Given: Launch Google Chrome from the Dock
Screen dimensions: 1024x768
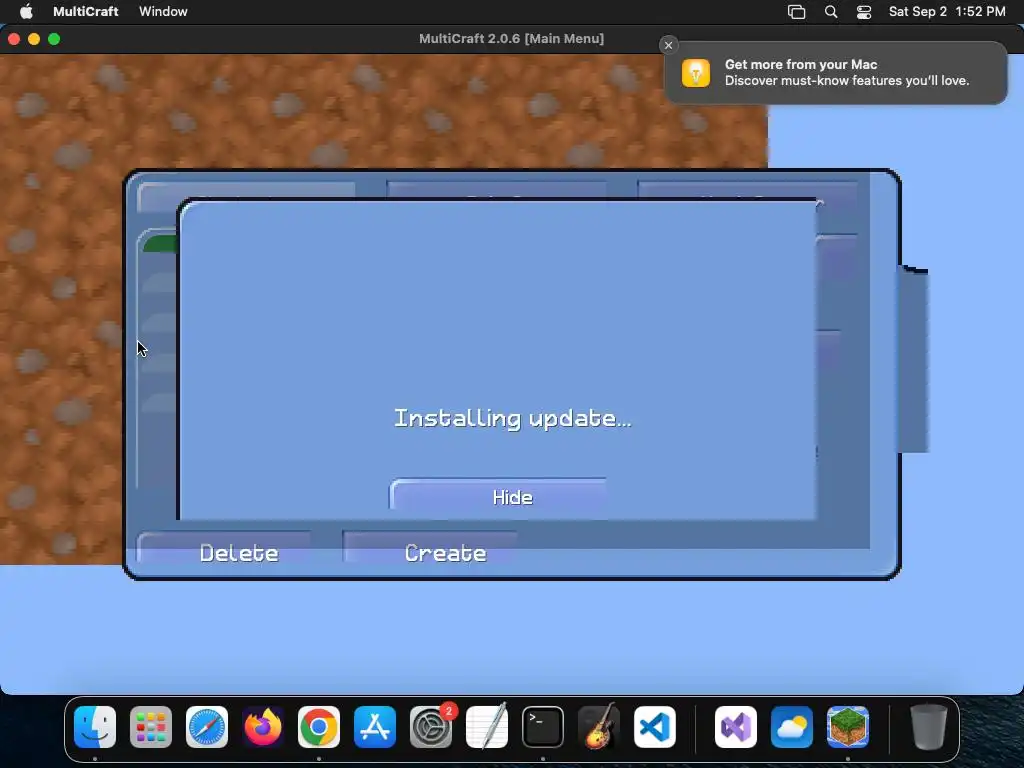Looking at the screenshot, I should [319, 727].
